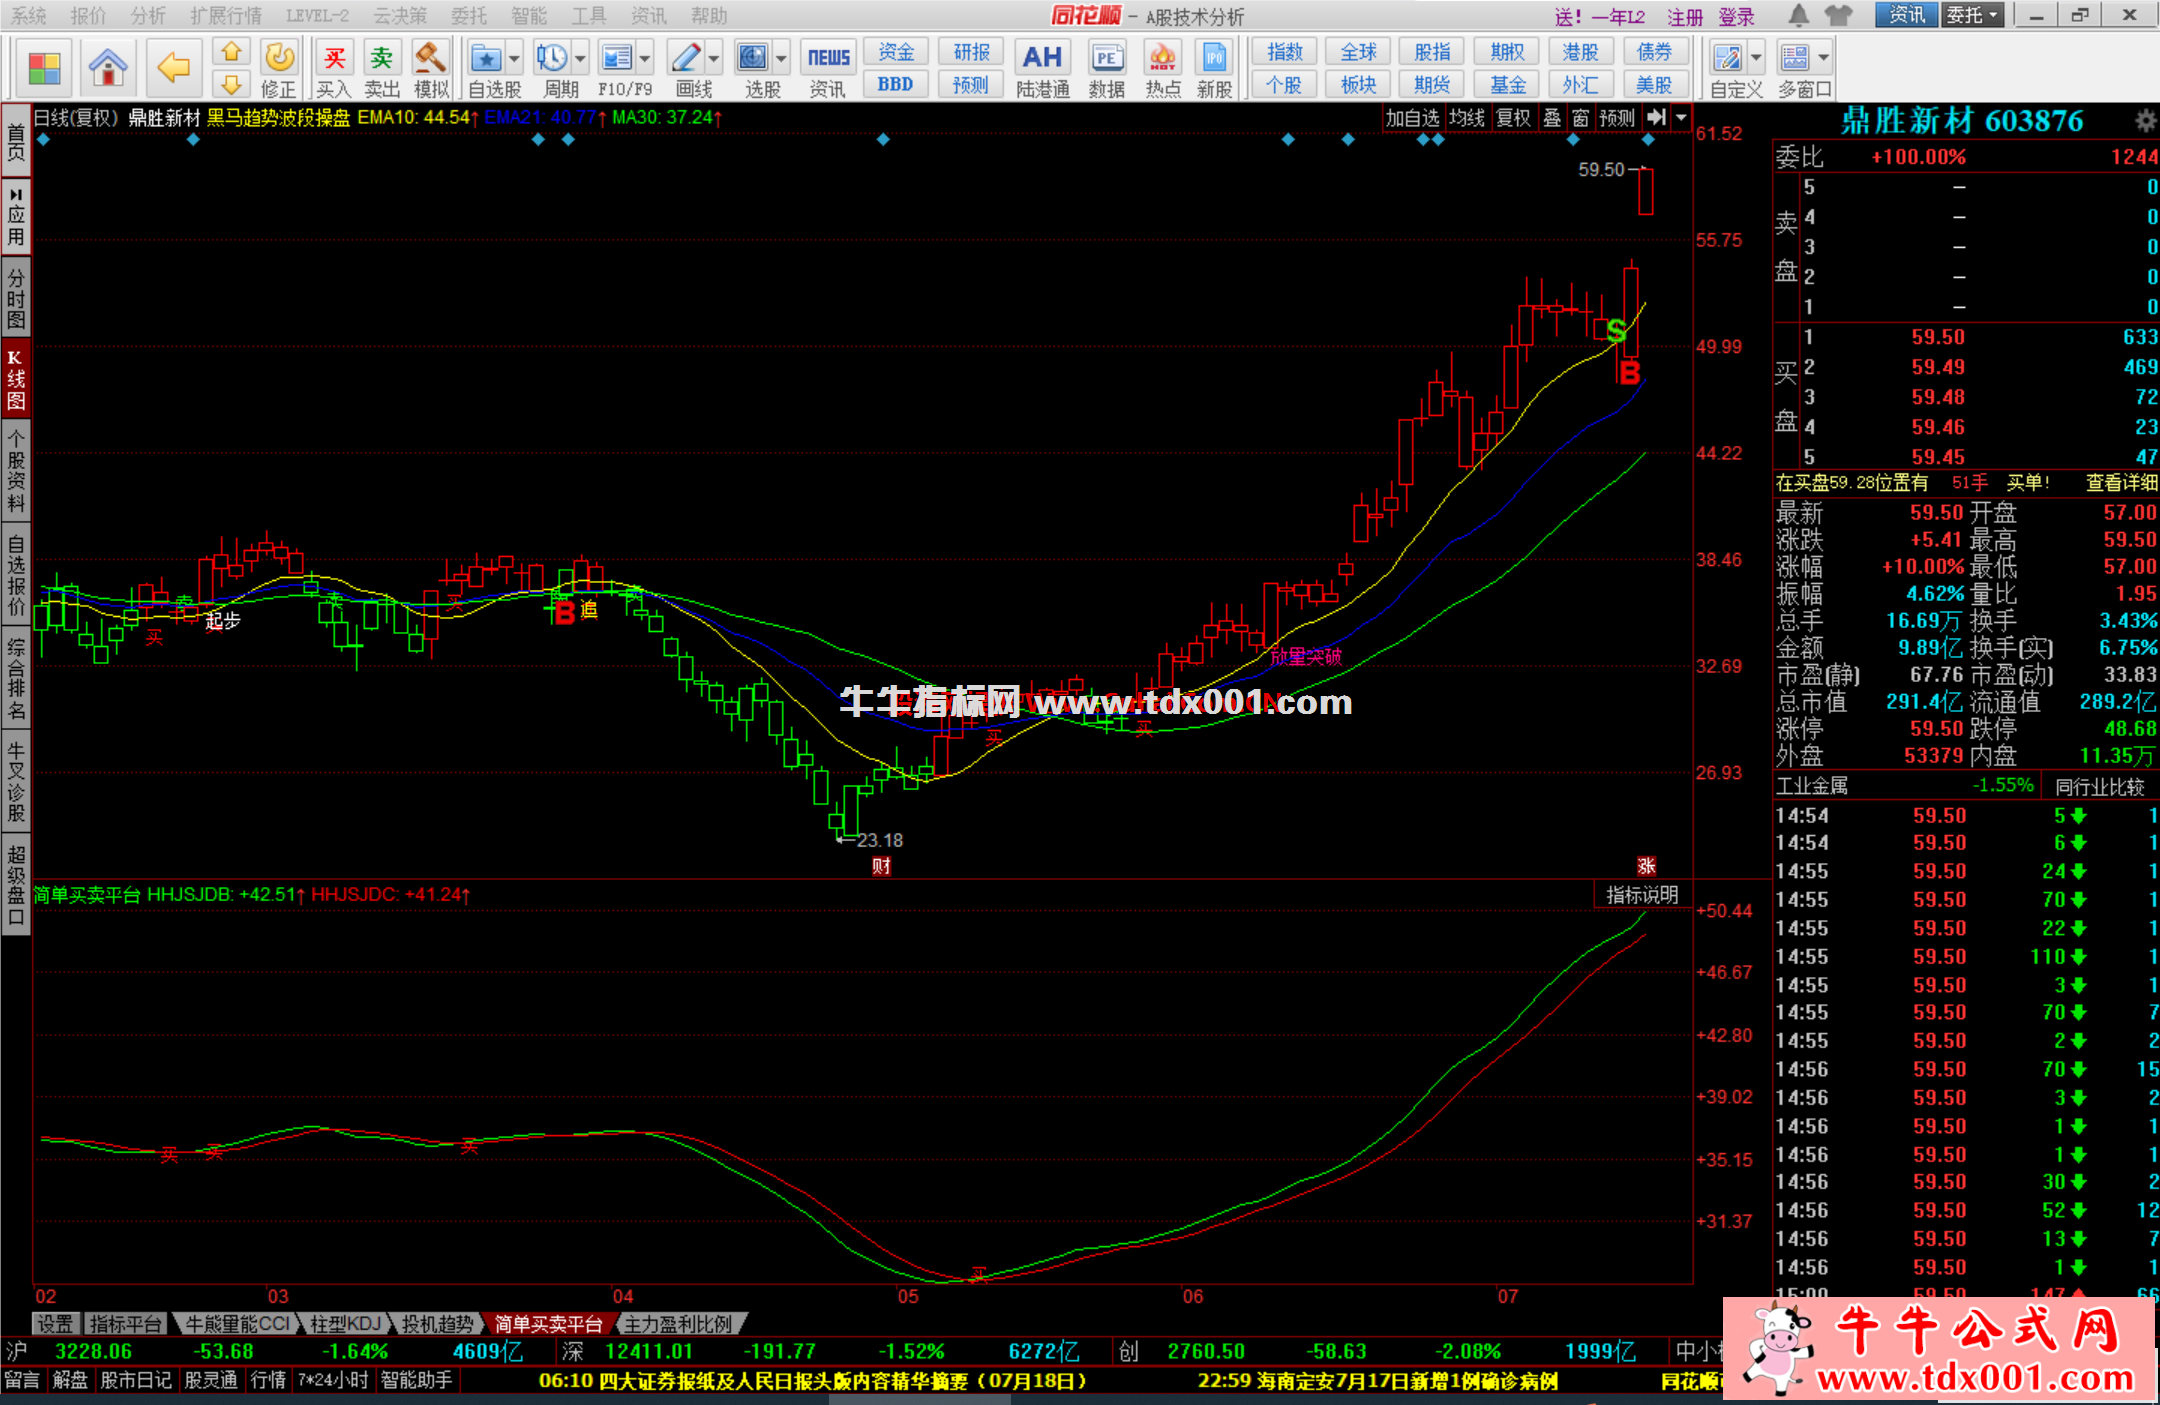Open the 模拟 gavel simulation icon
The image size is (2160, 1405).
click(x=431, y=59)
